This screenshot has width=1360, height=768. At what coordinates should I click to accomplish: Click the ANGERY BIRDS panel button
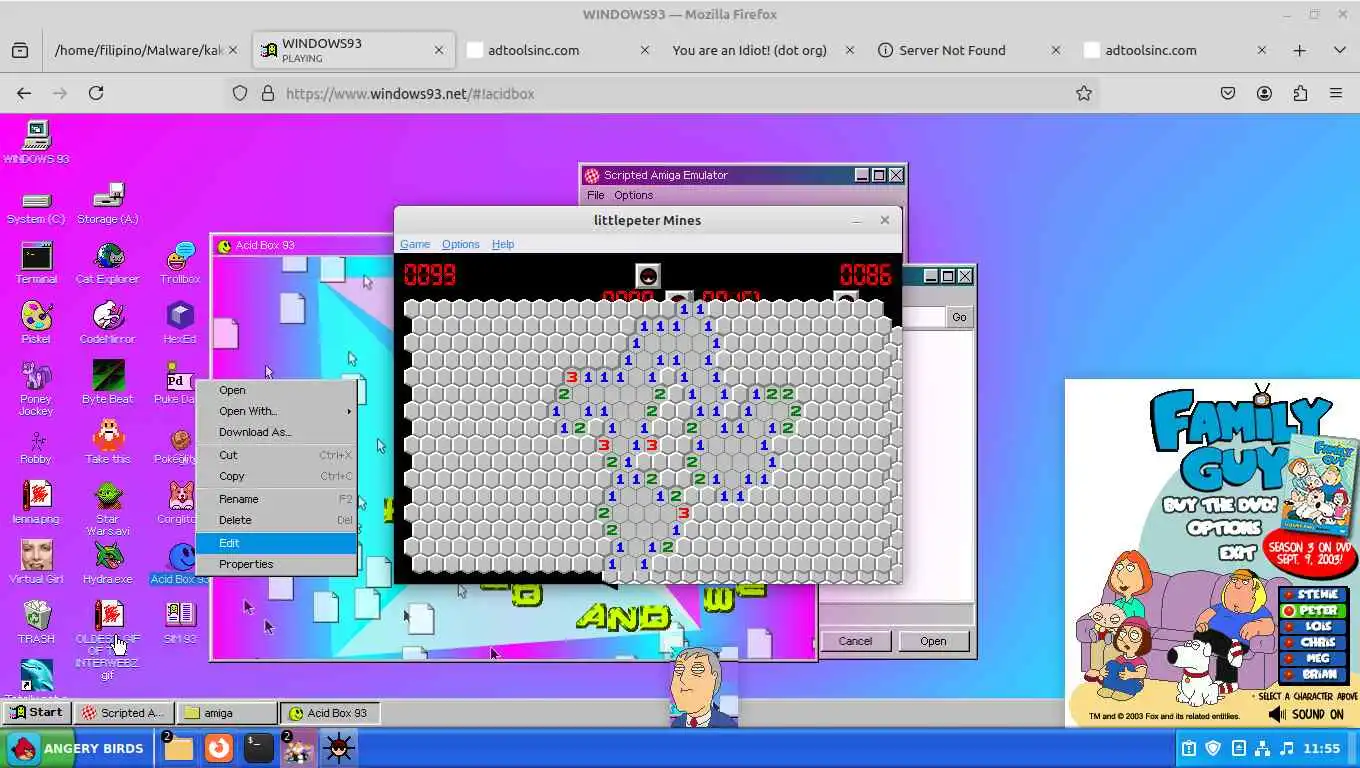coord(78,748)
